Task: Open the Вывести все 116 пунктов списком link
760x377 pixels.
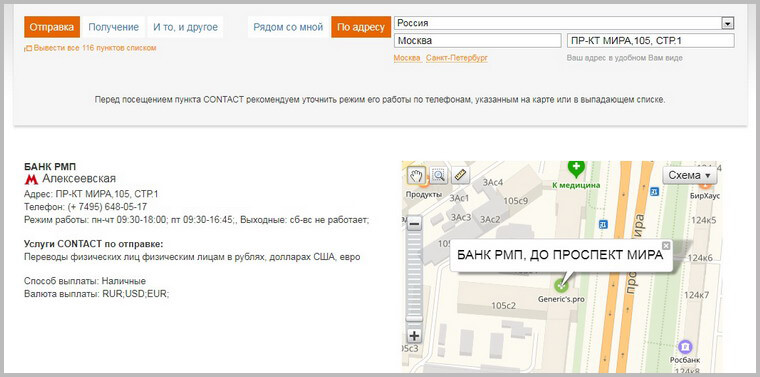Action: [95, 48]
